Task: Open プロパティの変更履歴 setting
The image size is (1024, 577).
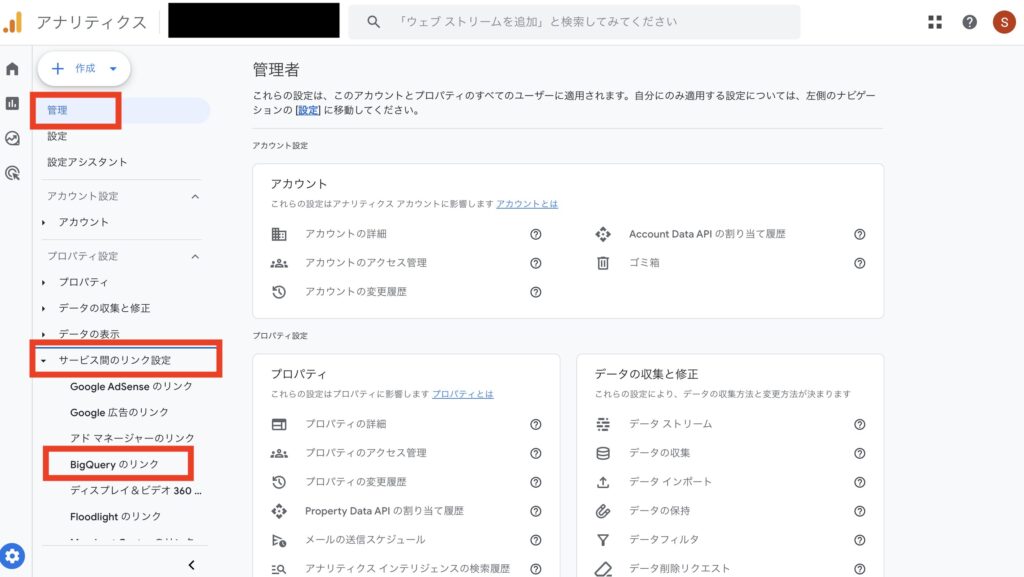Action: tap(356, 482)
